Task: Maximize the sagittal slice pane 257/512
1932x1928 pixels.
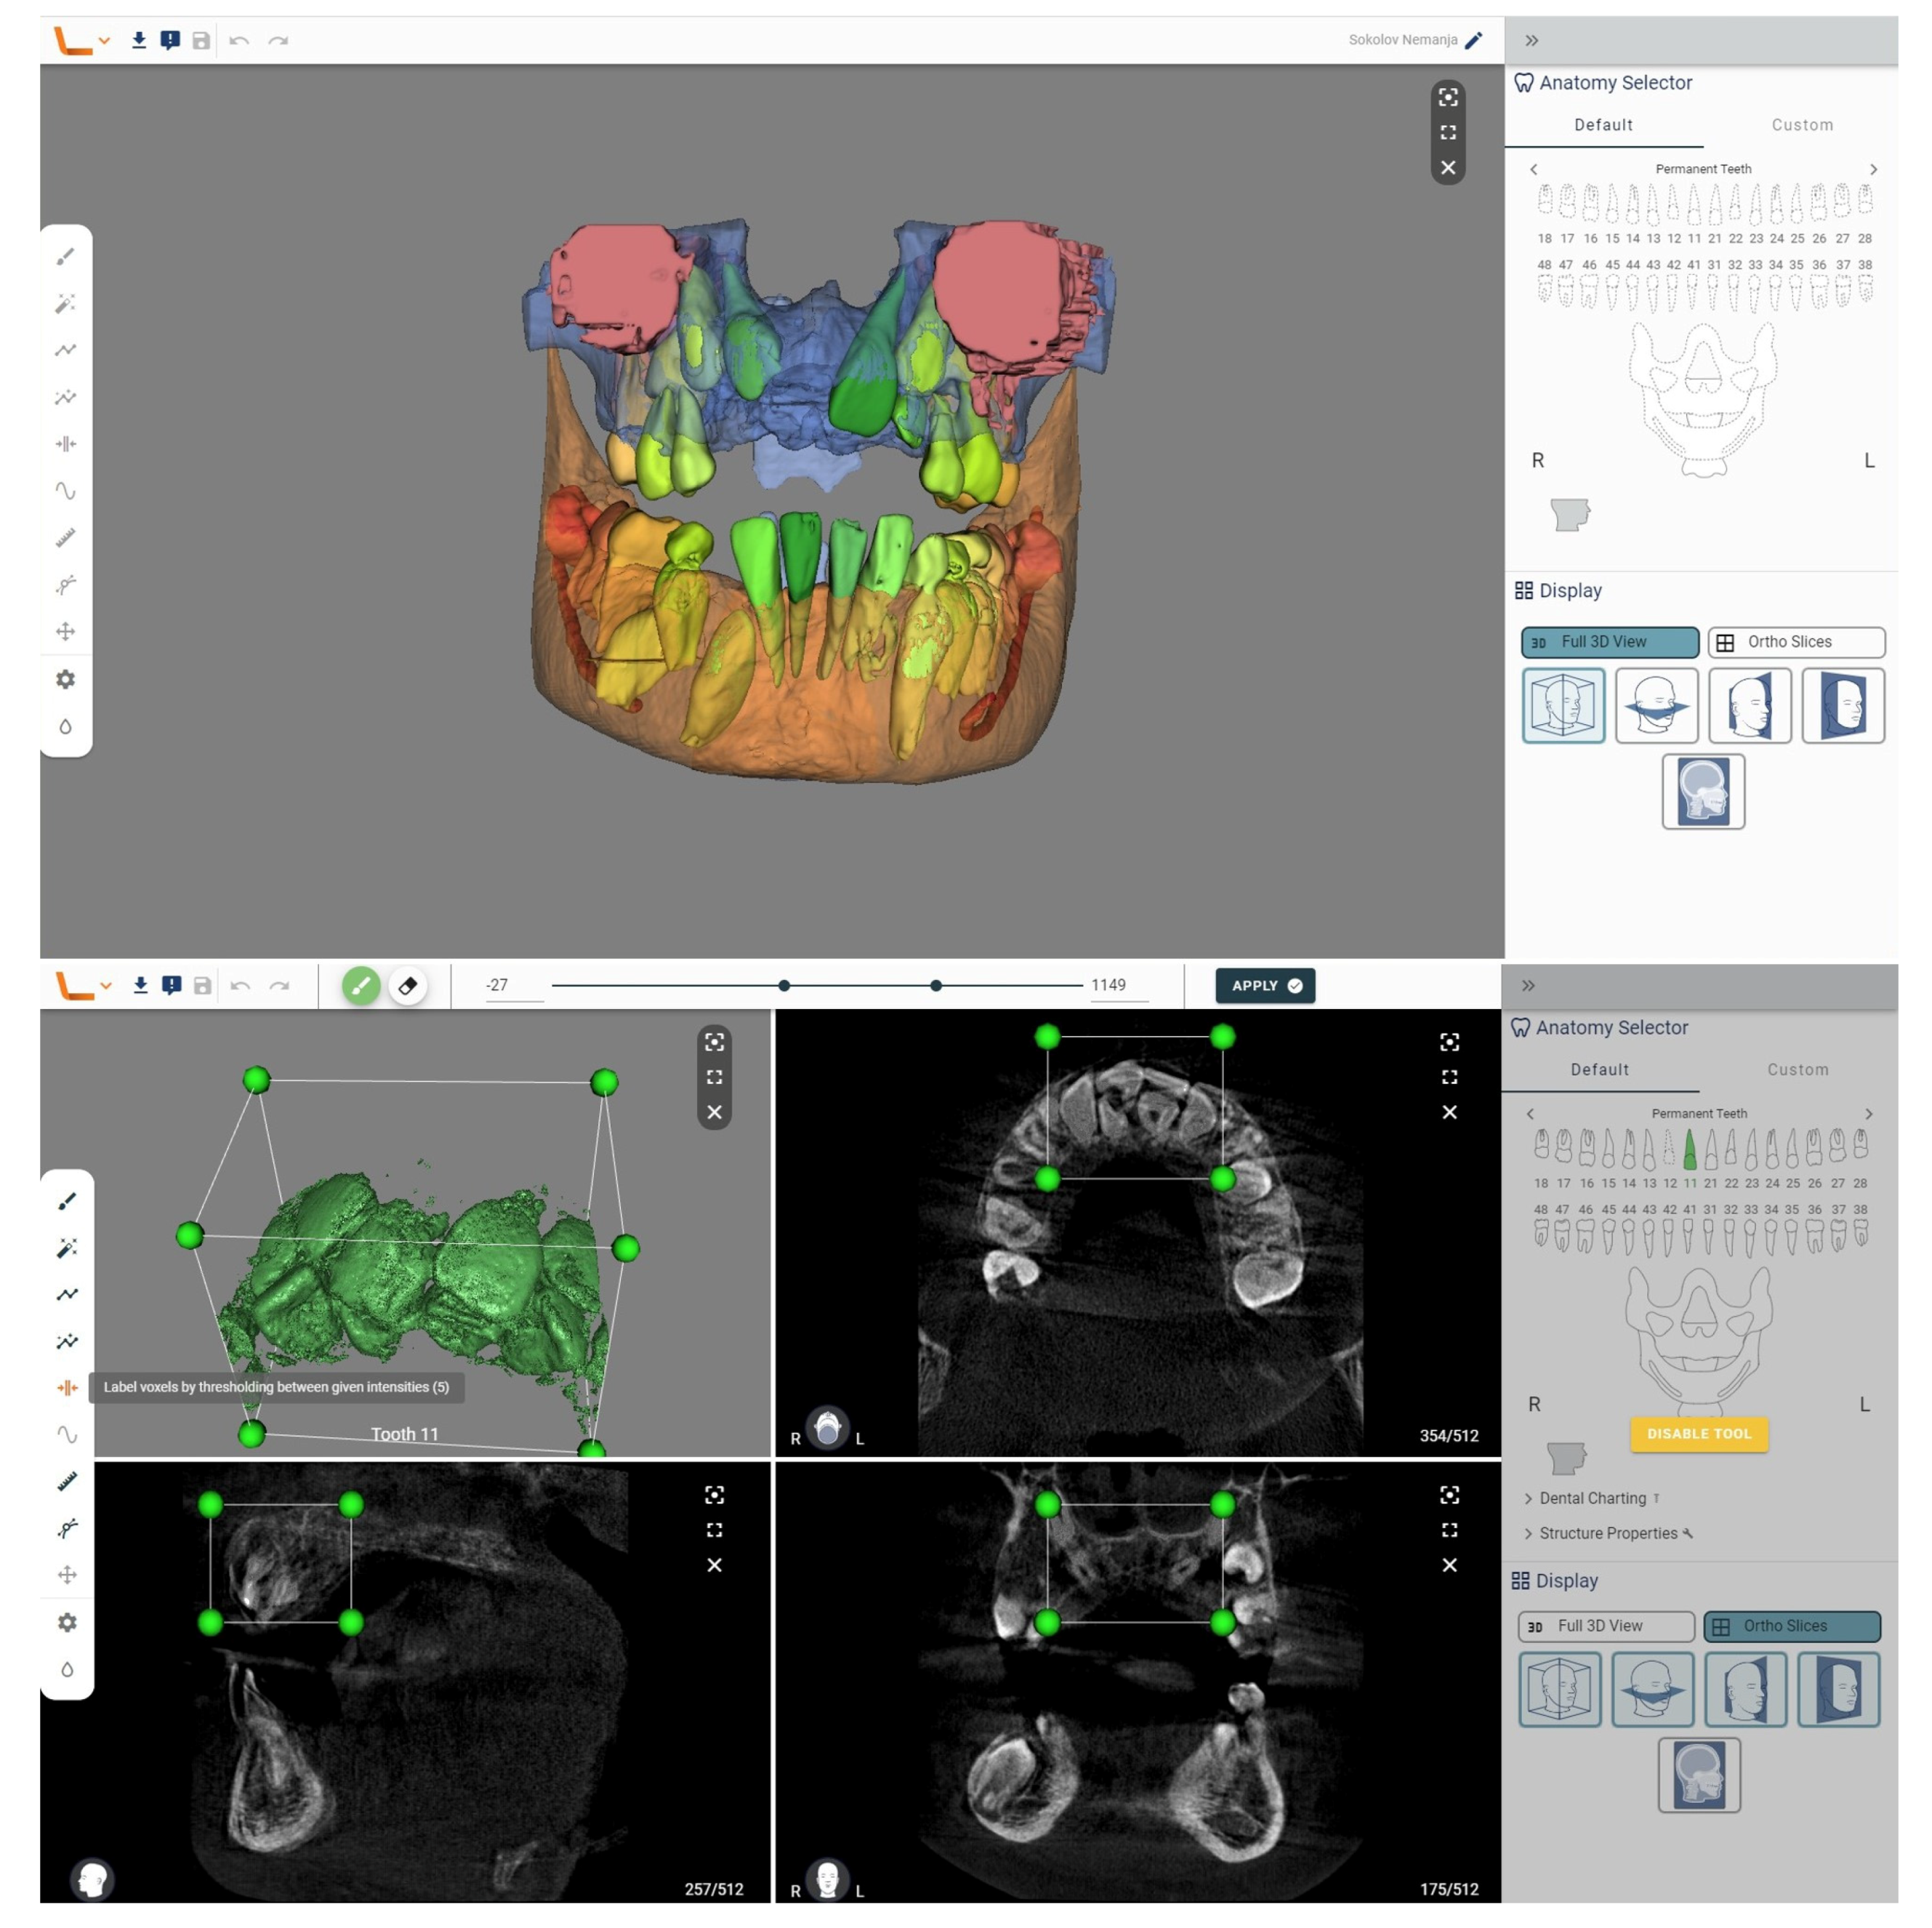Action: pyautogui.click(x=714, y=1530)
